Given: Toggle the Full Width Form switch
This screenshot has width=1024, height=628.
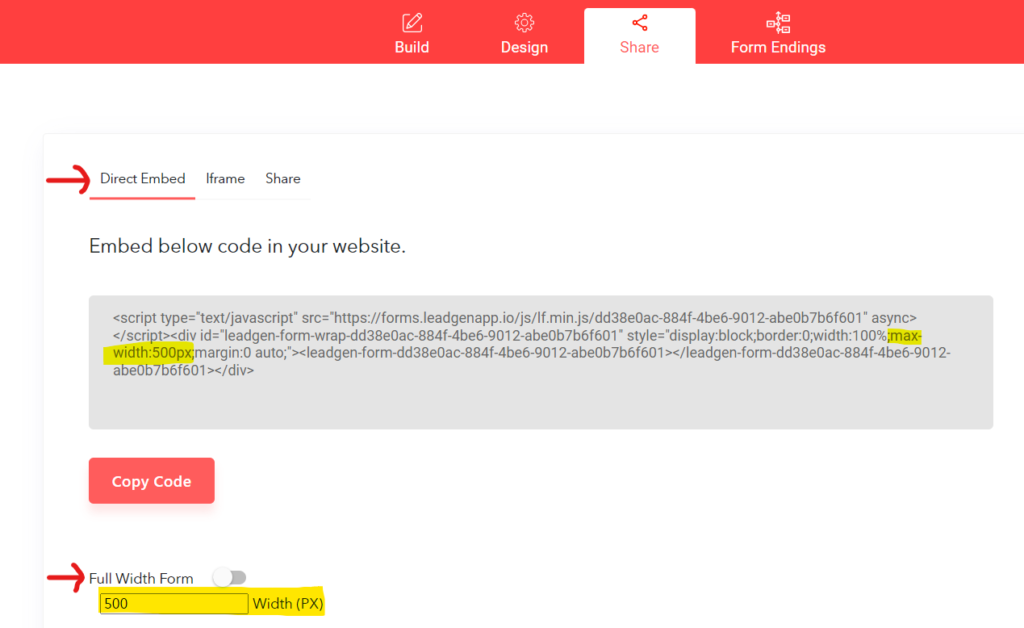Looking at the screenshot, I should click(229, 578).
